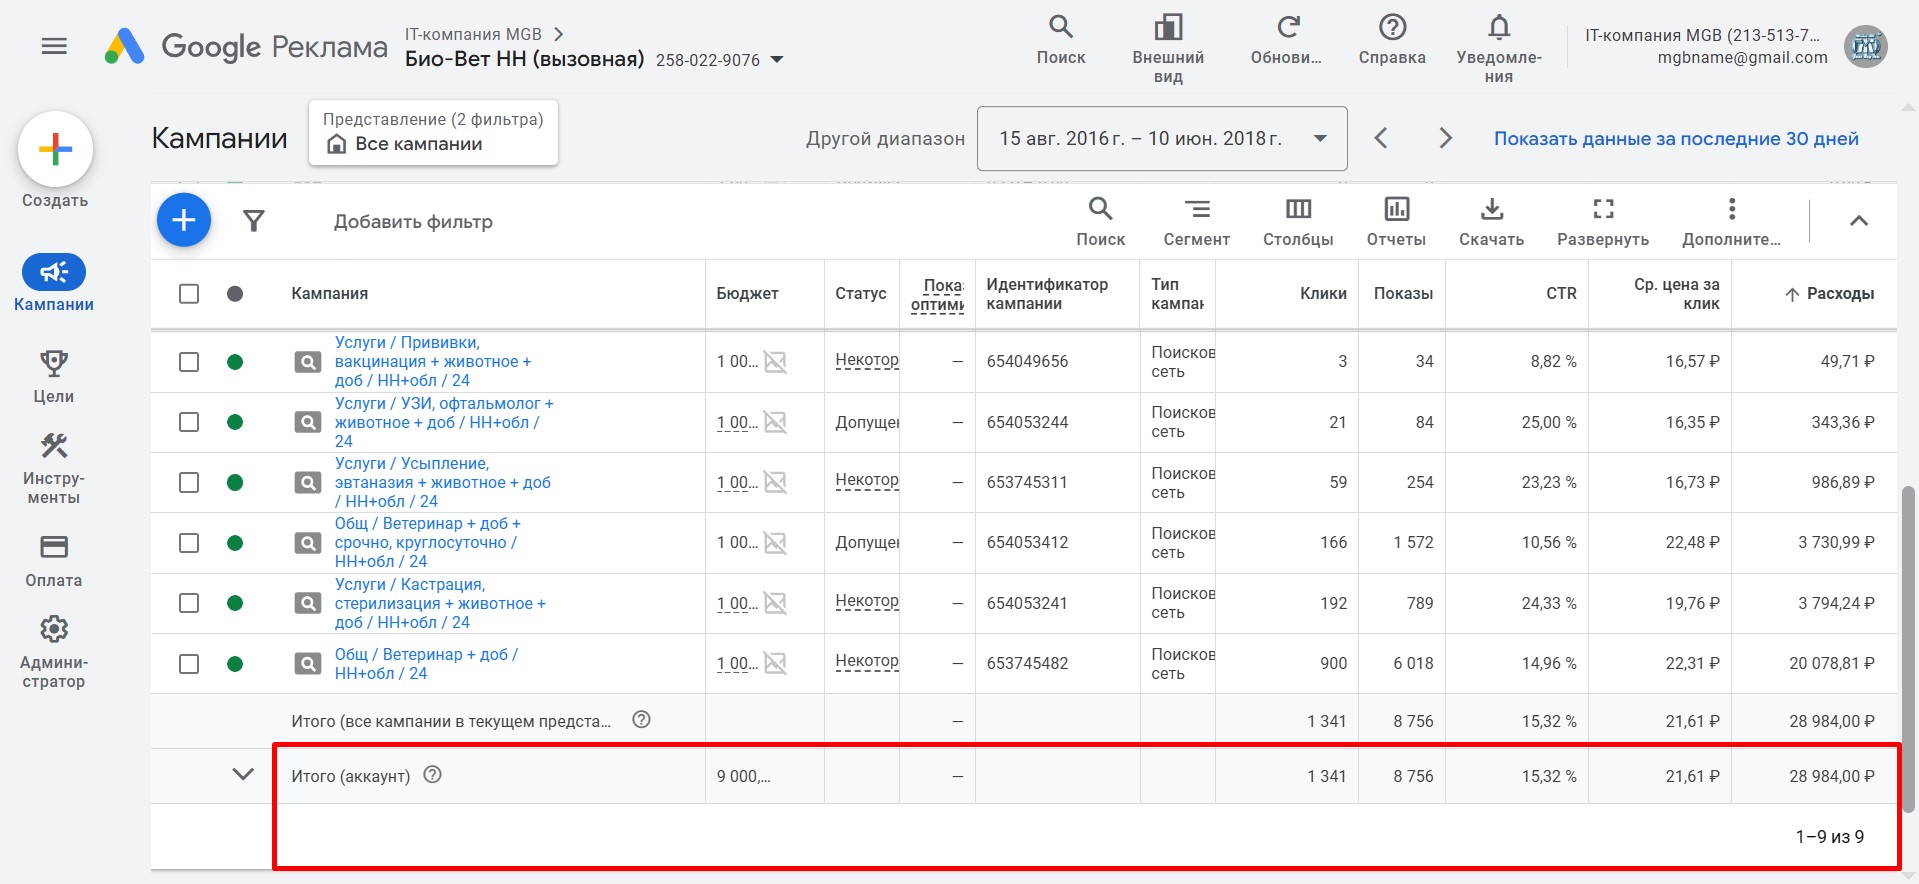Image resolution: width=1919 pixels, height=884 pixels.
Task: Download the table via Скачать
Action: tap(1491, 222)
